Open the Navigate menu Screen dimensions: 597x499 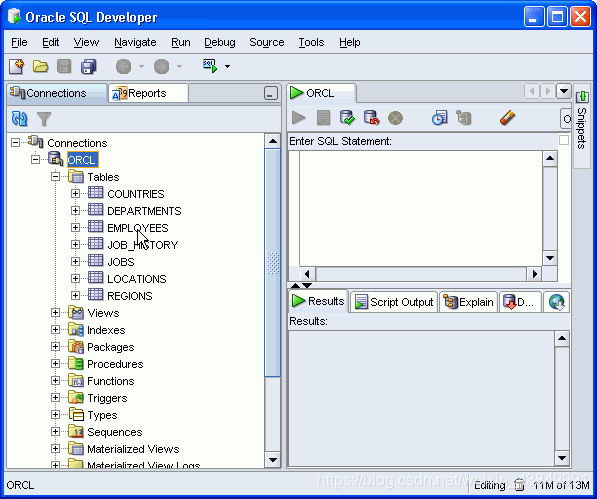(135, 42)
